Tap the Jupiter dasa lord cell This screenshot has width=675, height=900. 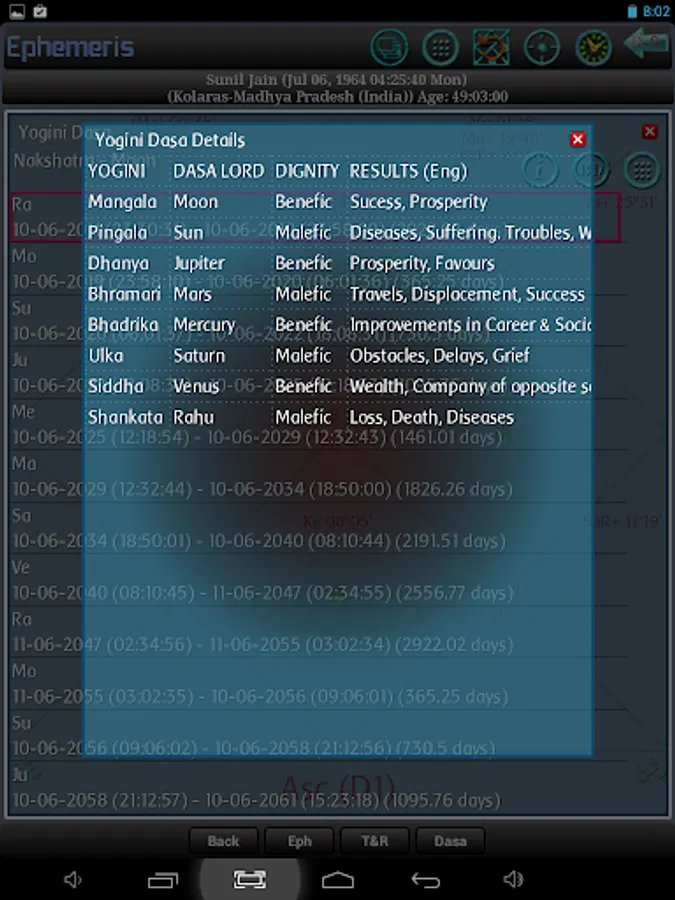[199, 263]
